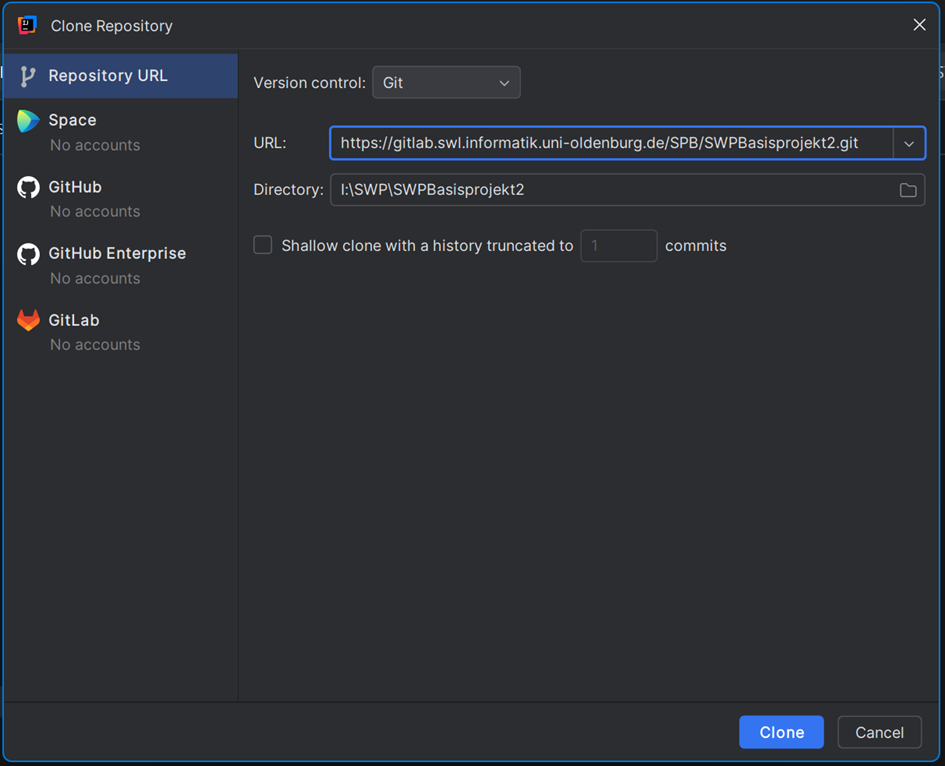Image resolution: width=945 pixels, height=766 pixels.
Task: Expand the URL history dropdown arrow
Action: point(909,143)
